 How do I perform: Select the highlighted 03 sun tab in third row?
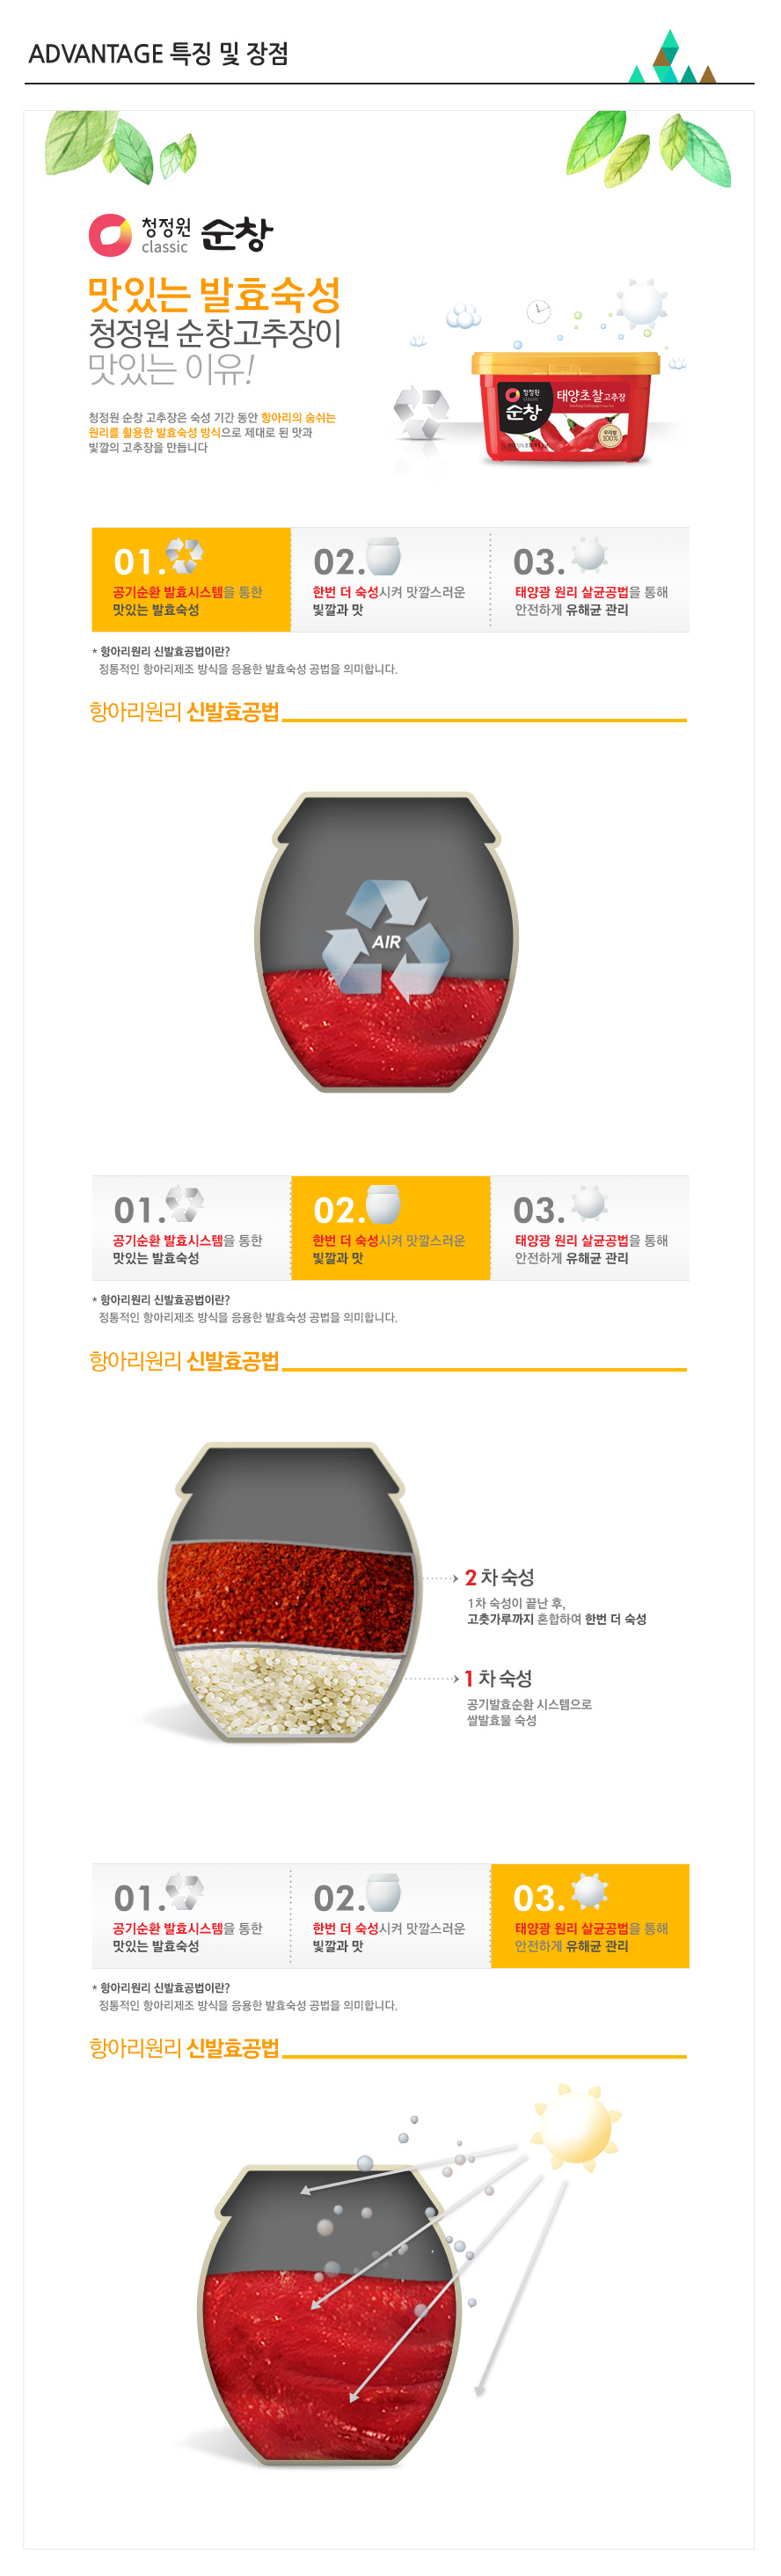590,1916
